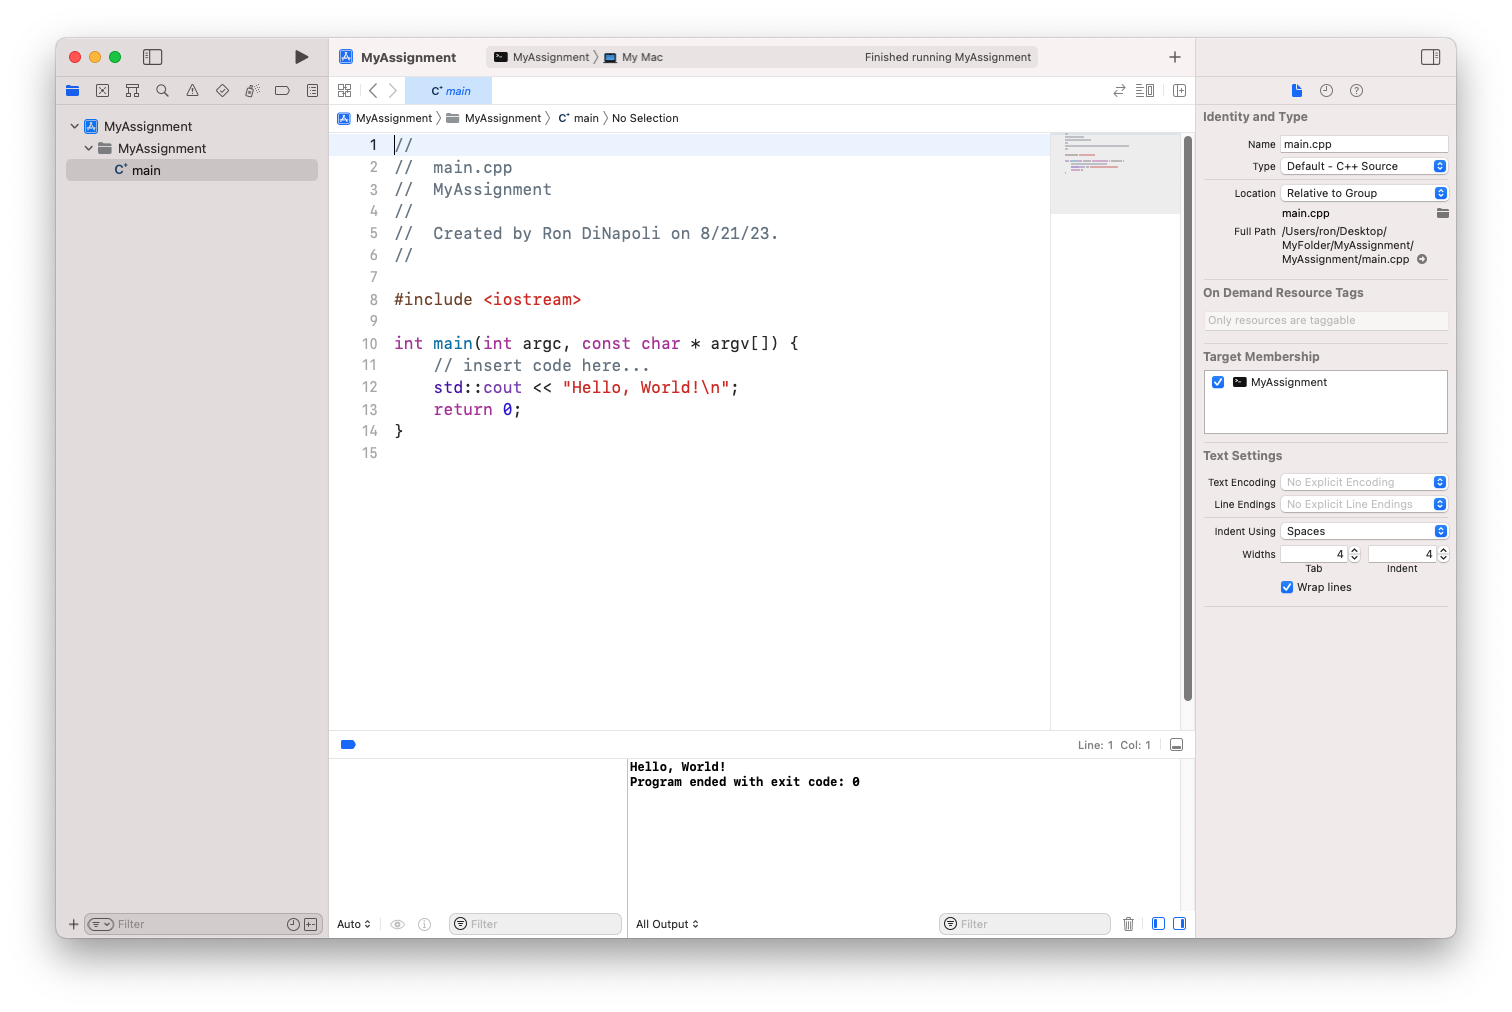The height and width of the screenshot is (1012, 1512).
Task: Open the History inspector clock icon
Action: coord(1326,91)
